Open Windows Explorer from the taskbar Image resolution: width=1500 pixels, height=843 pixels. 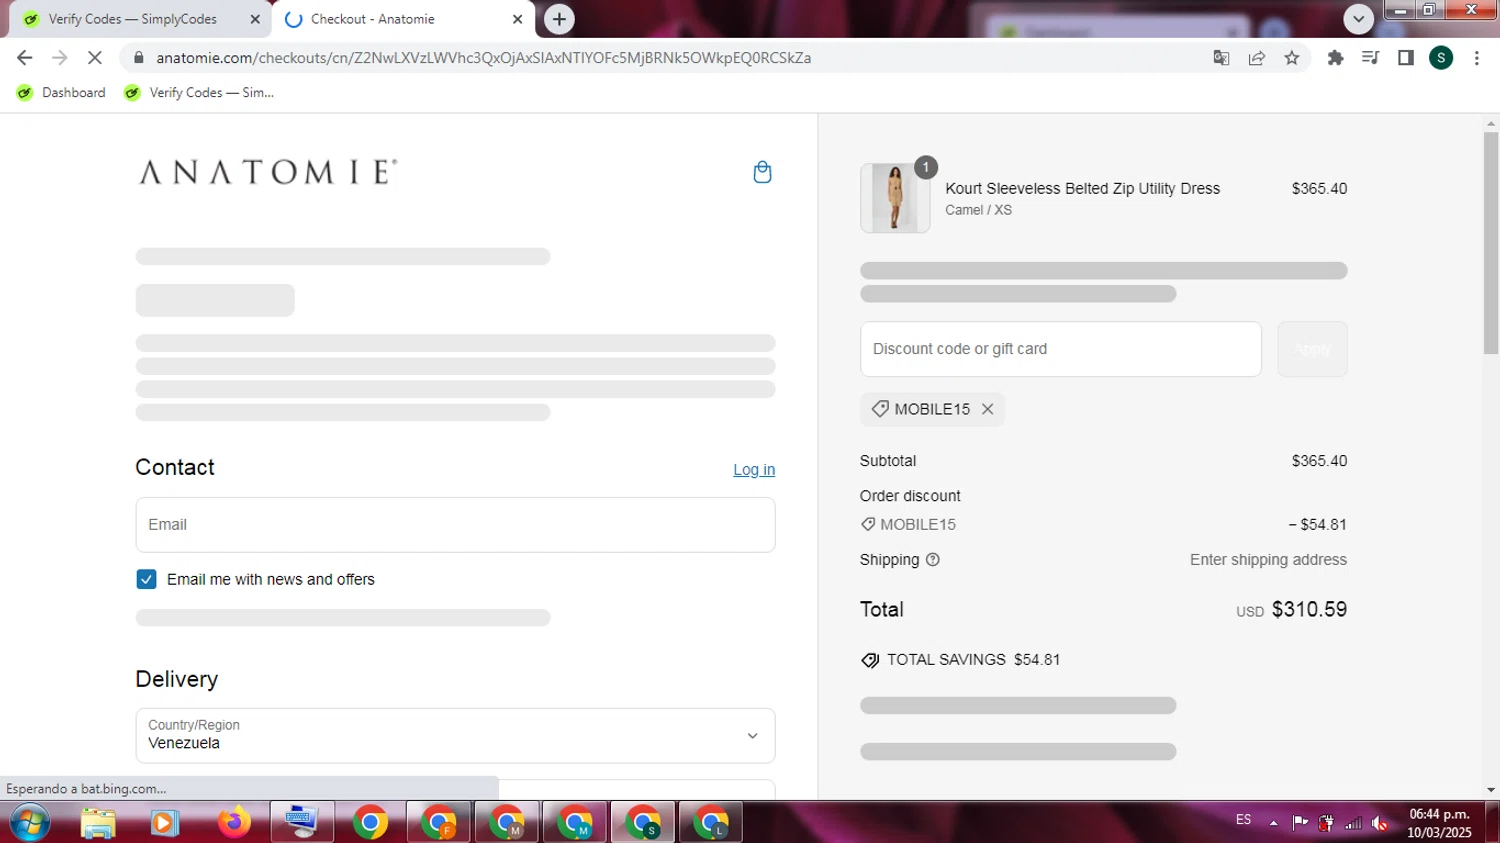(x=98, y=822)
